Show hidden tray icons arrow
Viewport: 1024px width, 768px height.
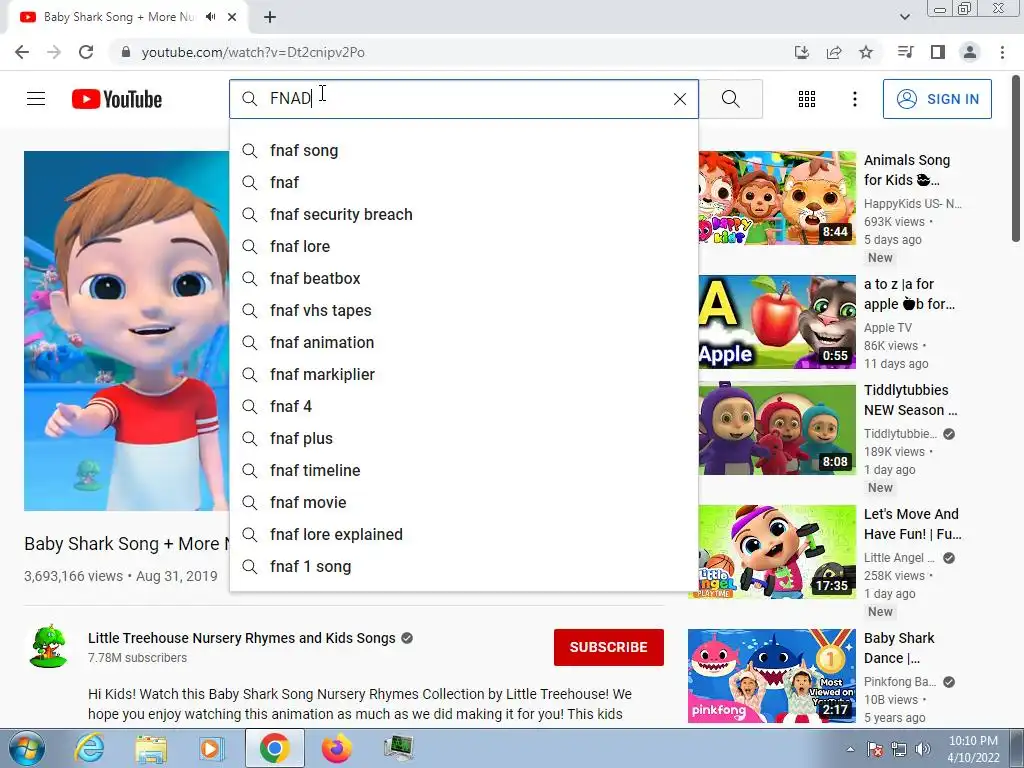850,749
